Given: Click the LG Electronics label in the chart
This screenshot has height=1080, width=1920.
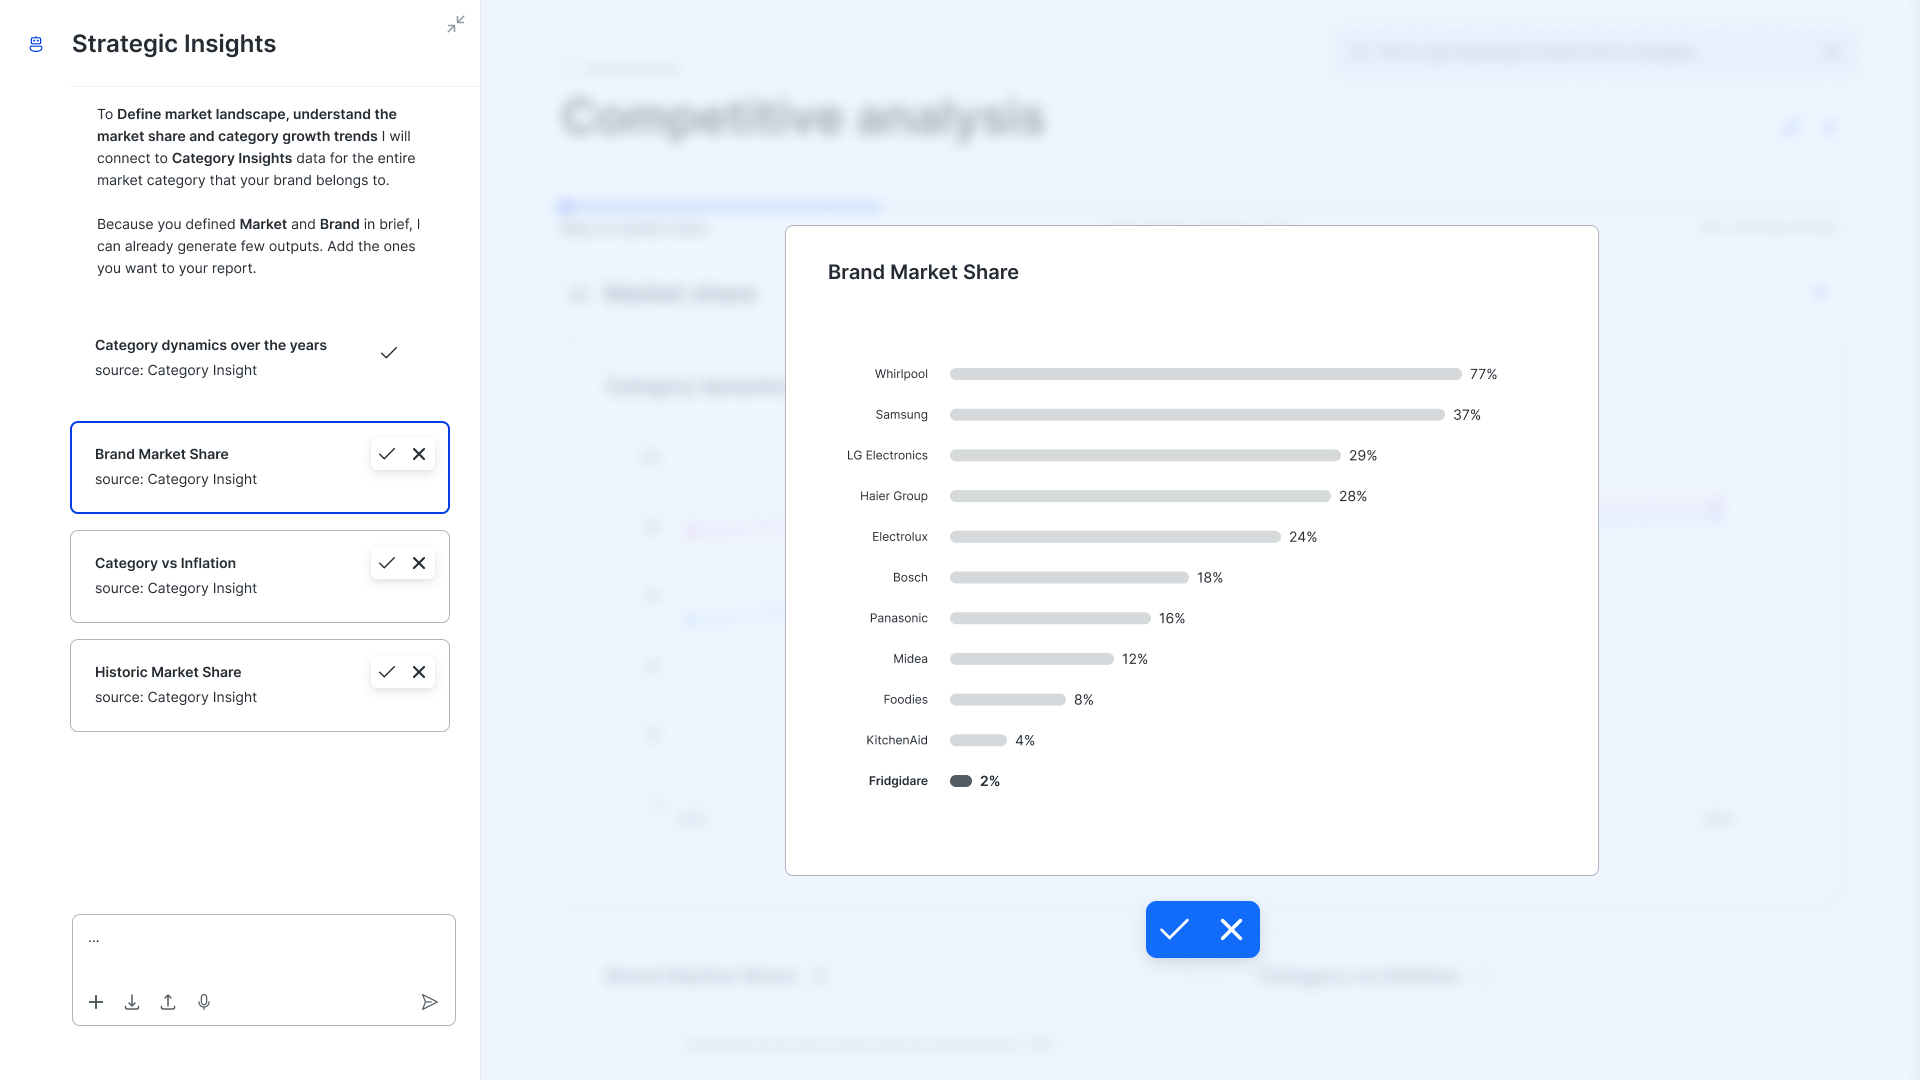Looking at the screenshot, I should tap(887, 456).
